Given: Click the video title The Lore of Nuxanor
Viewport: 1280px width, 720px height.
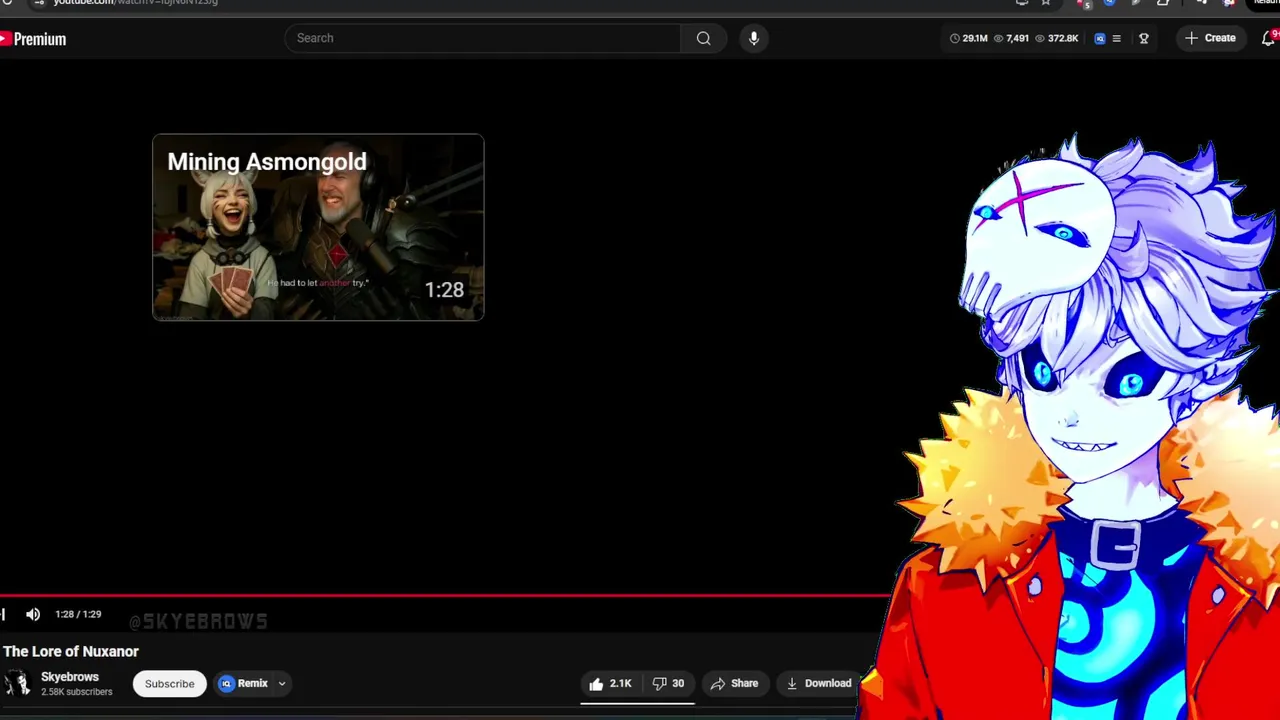Looking at the screenshot, I should [71, 651].
